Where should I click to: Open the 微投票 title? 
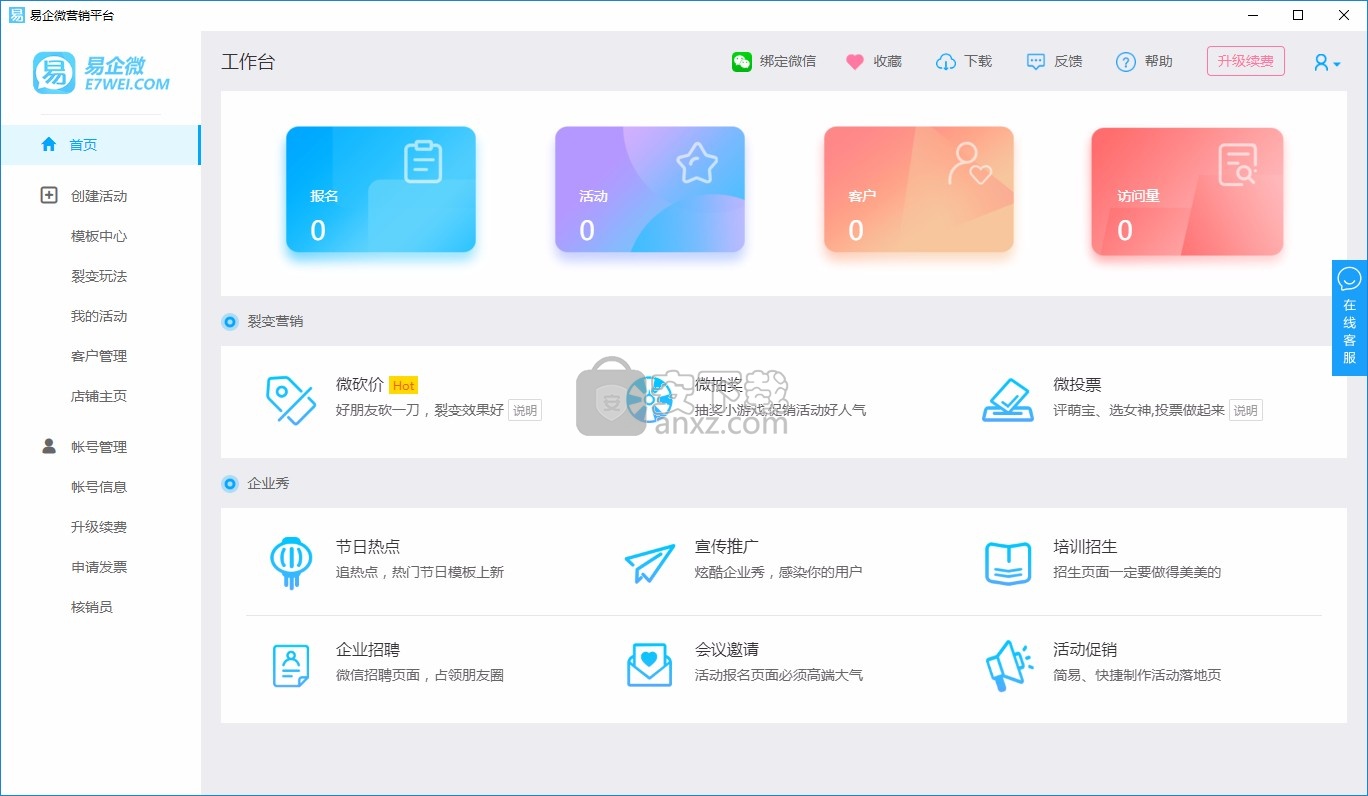point(1077,385)
